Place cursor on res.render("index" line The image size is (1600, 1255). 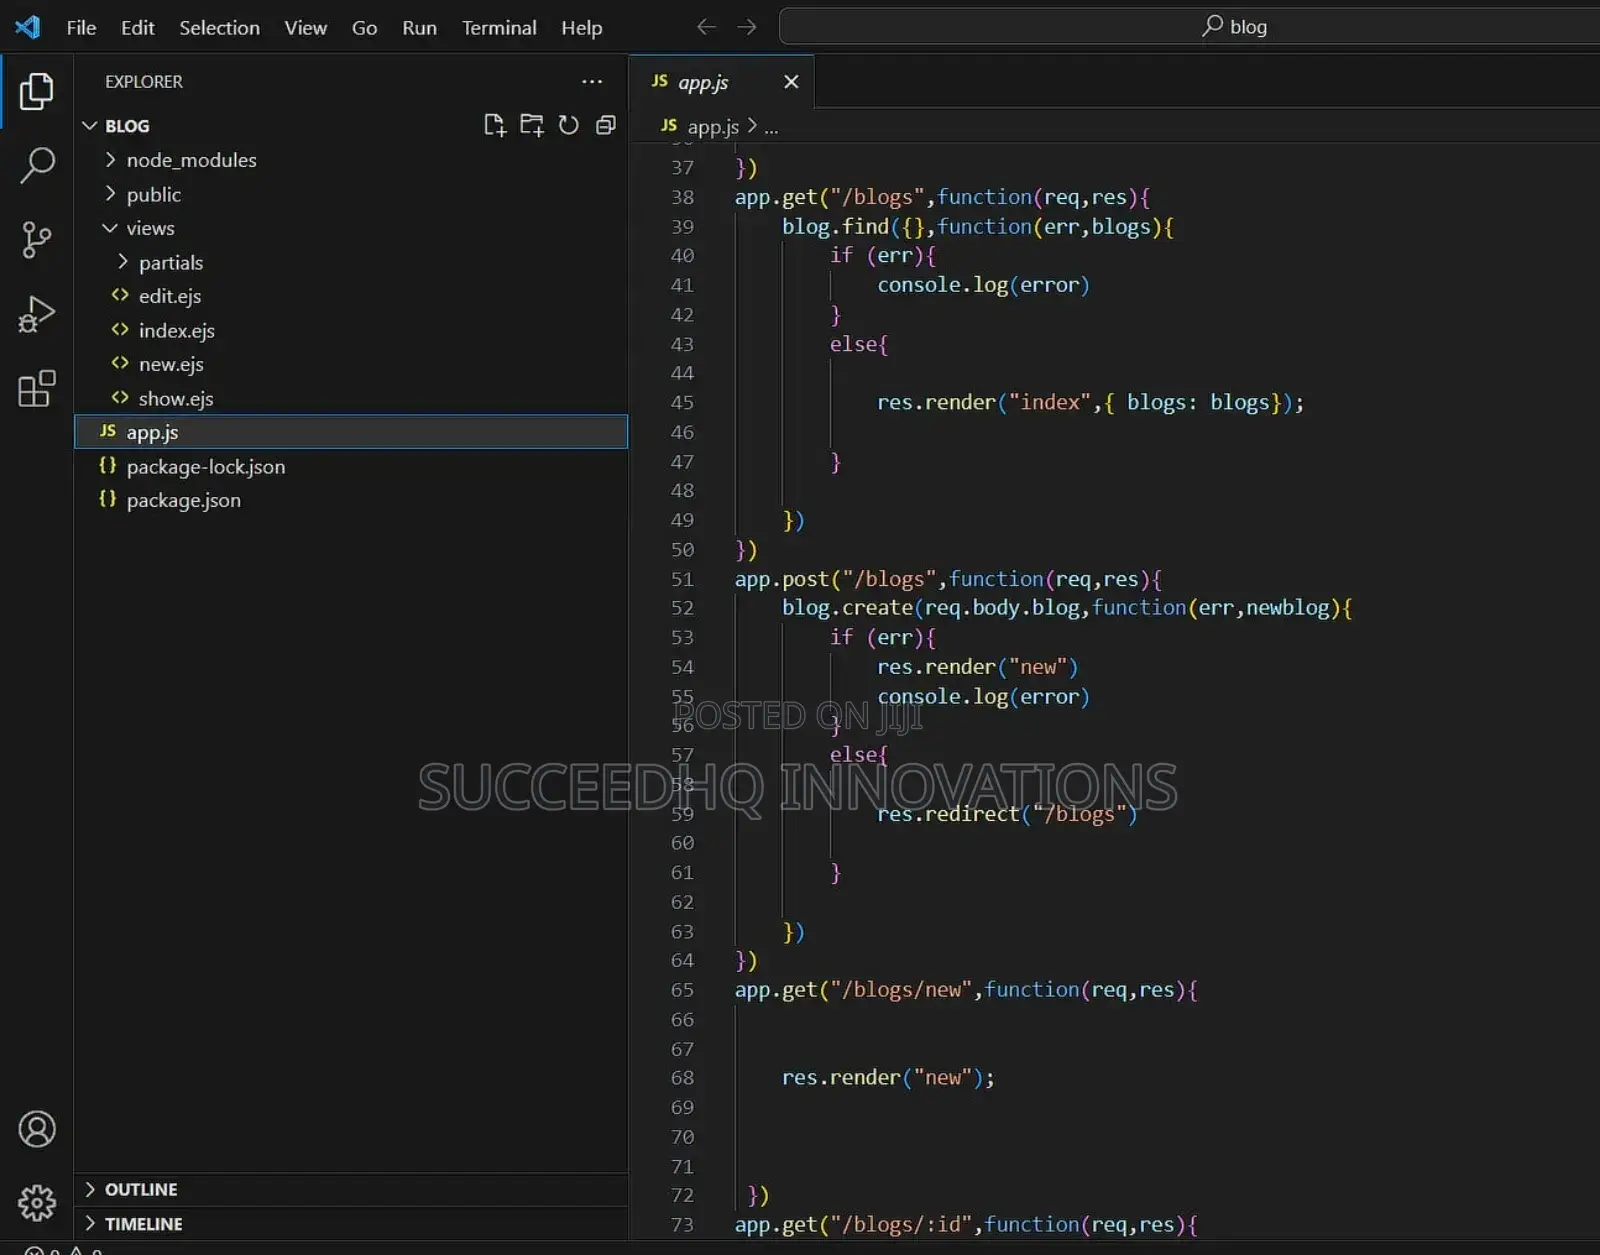point(1090,403)
